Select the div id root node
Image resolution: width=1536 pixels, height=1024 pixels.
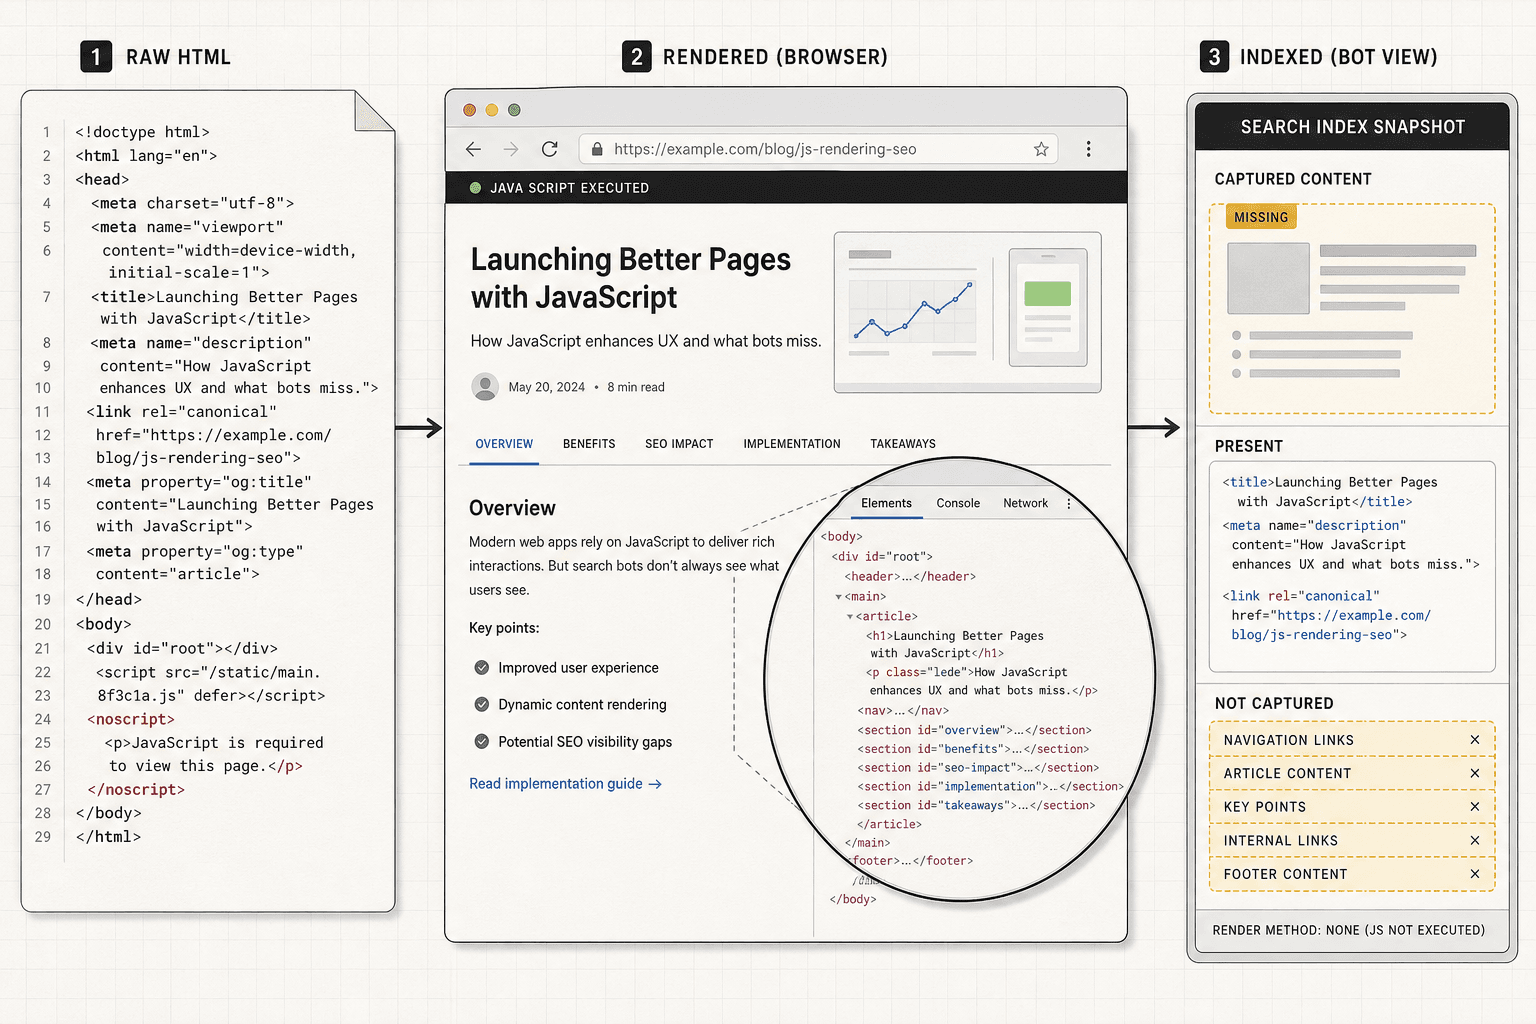[x=882, y=557]
